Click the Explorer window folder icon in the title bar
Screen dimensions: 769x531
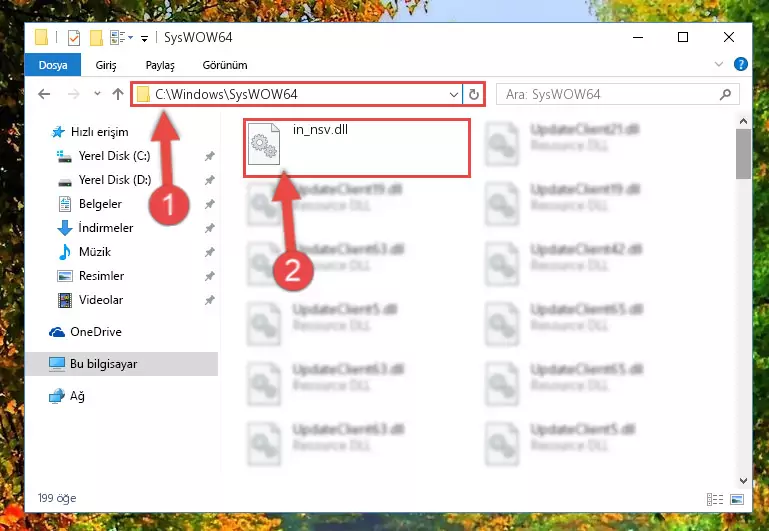[42, 38]
